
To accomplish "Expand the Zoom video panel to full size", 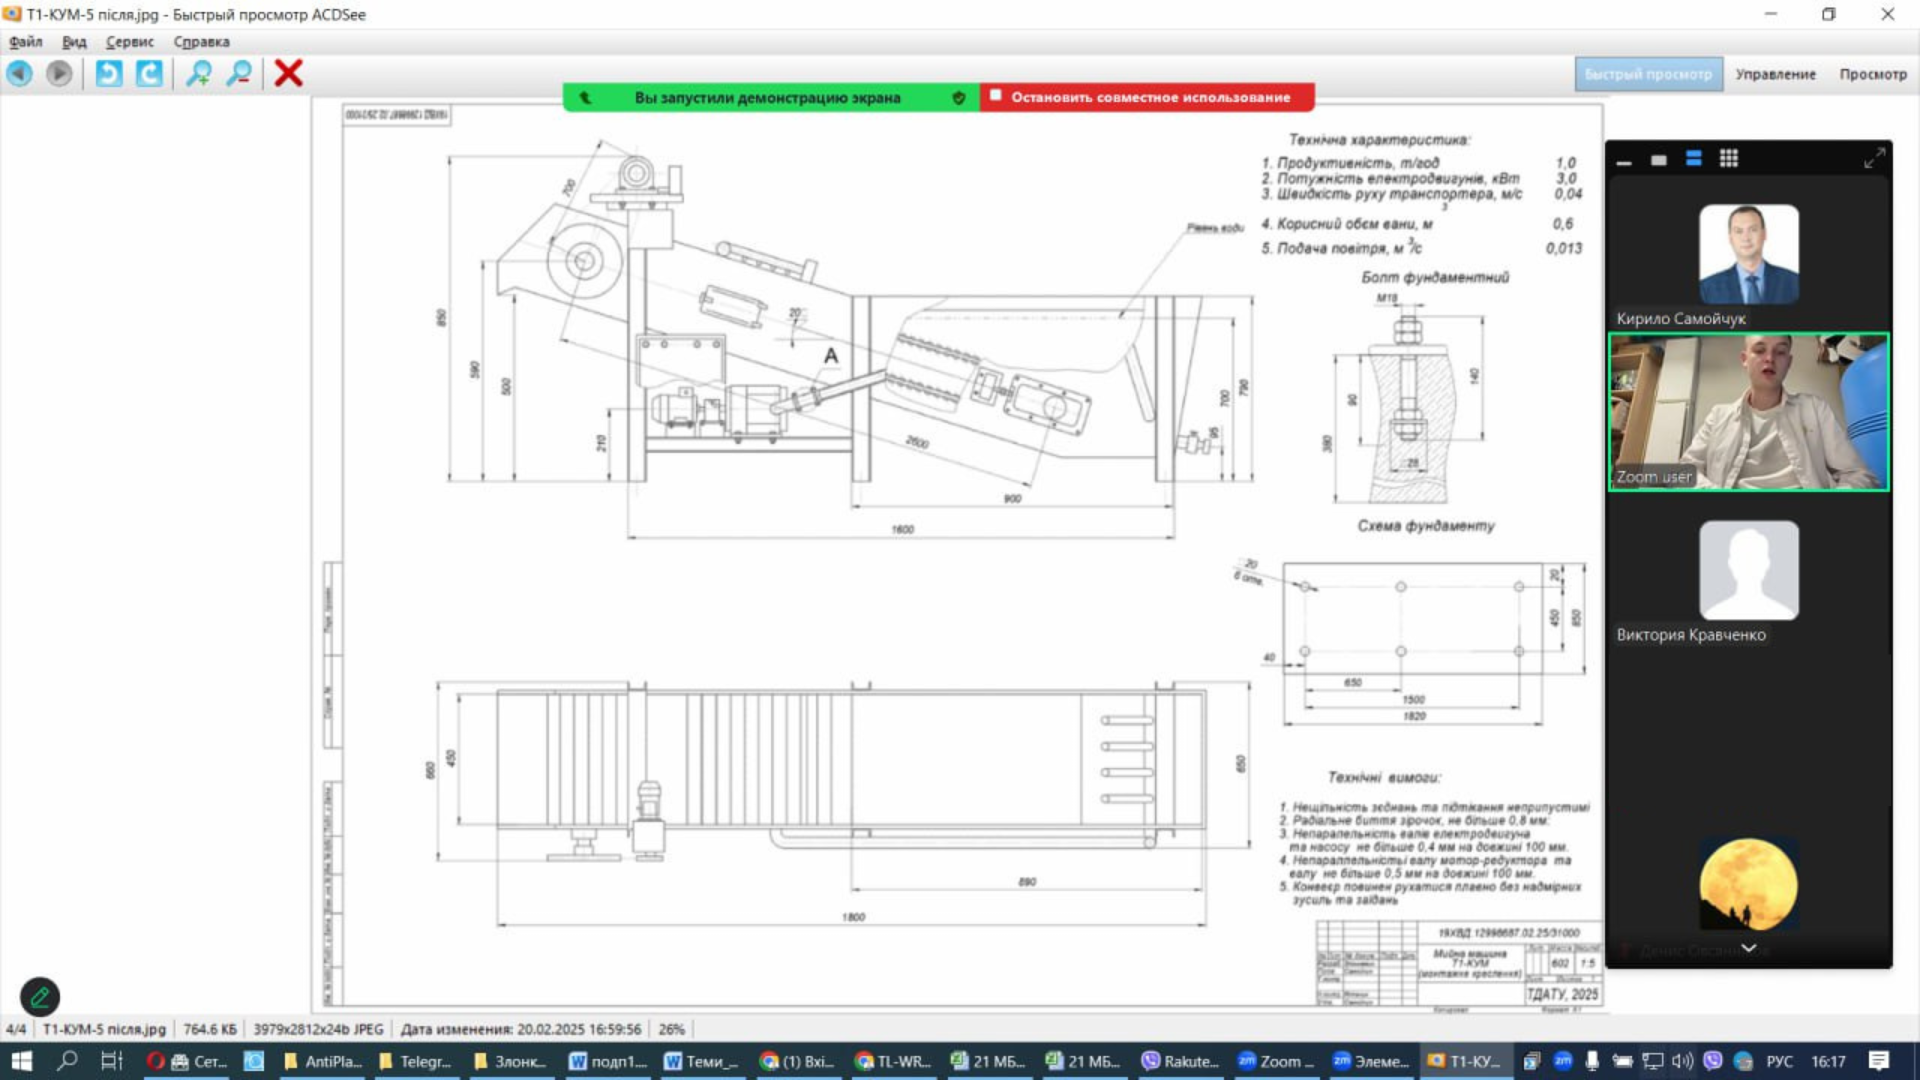I will click(x=1874, y=158).
